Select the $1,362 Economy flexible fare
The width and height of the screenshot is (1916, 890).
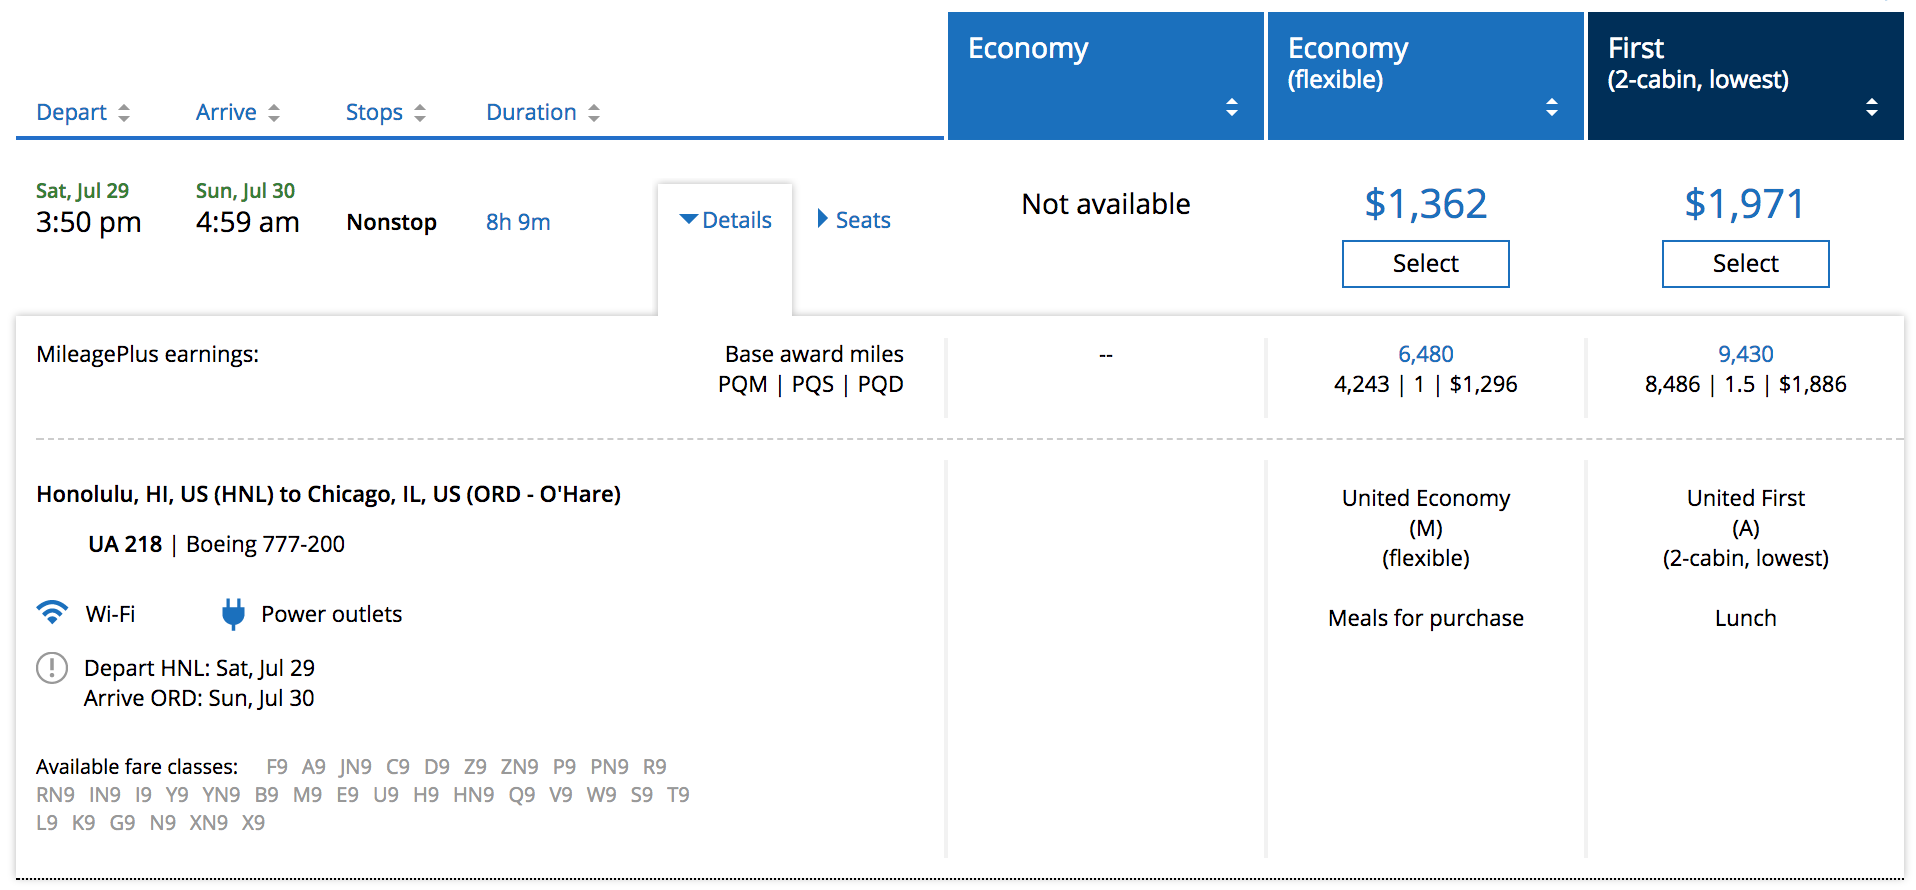[x=1425, y=264]
